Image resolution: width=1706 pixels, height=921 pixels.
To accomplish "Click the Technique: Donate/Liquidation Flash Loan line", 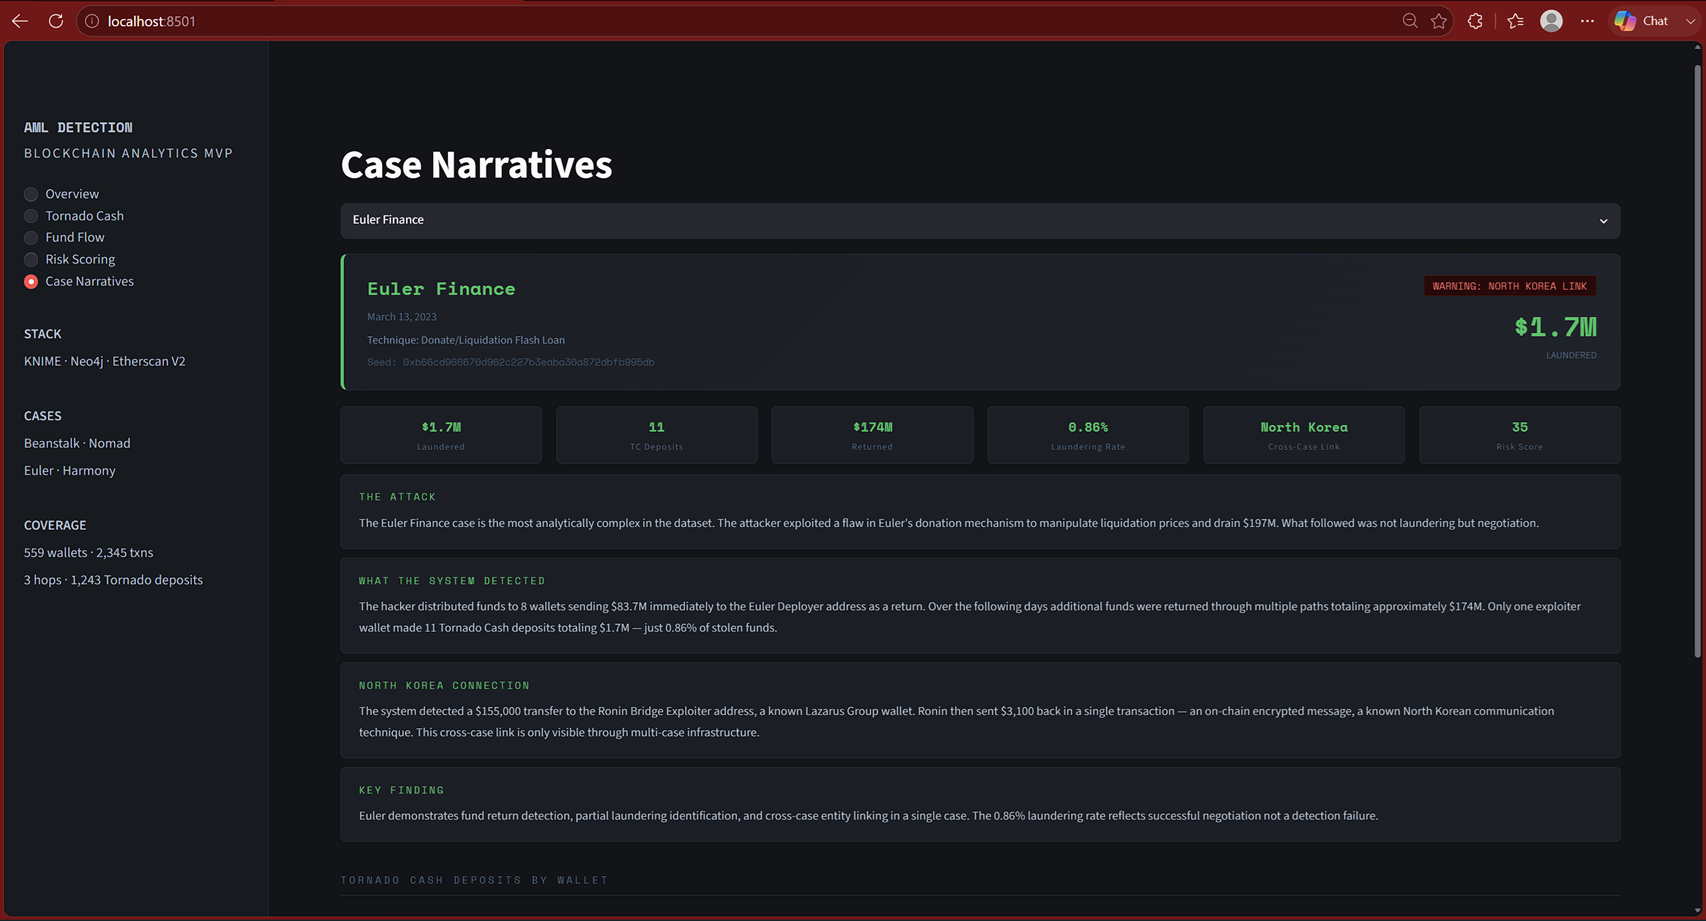I will pyautogui.click(x=466, y=340).
